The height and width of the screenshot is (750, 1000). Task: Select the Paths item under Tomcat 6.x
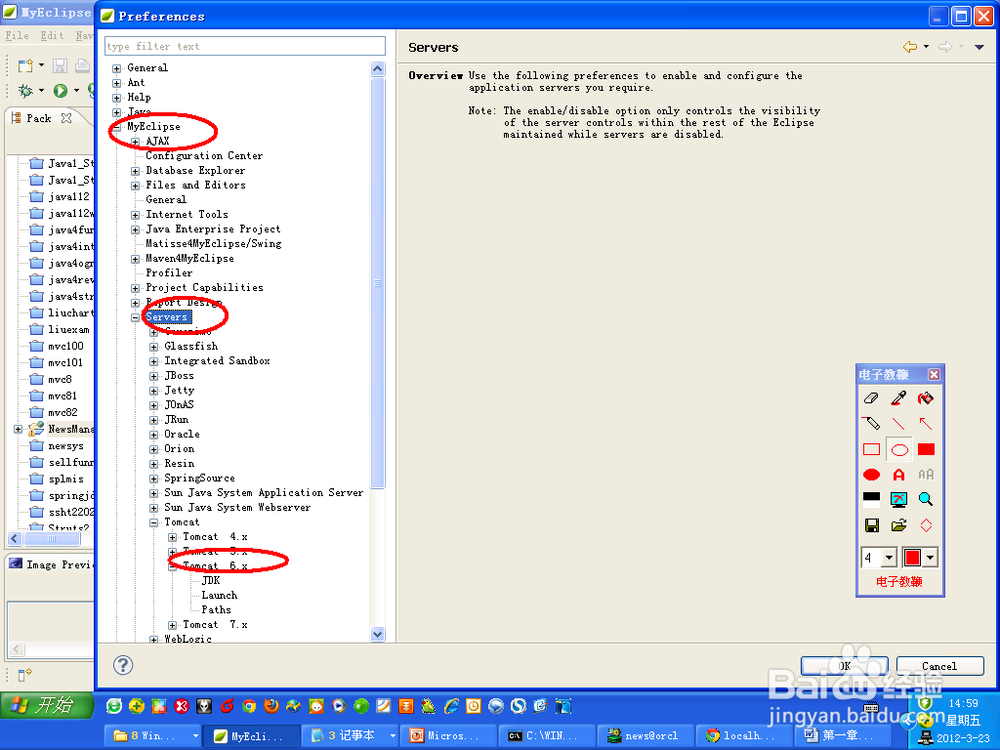[216, 610]
